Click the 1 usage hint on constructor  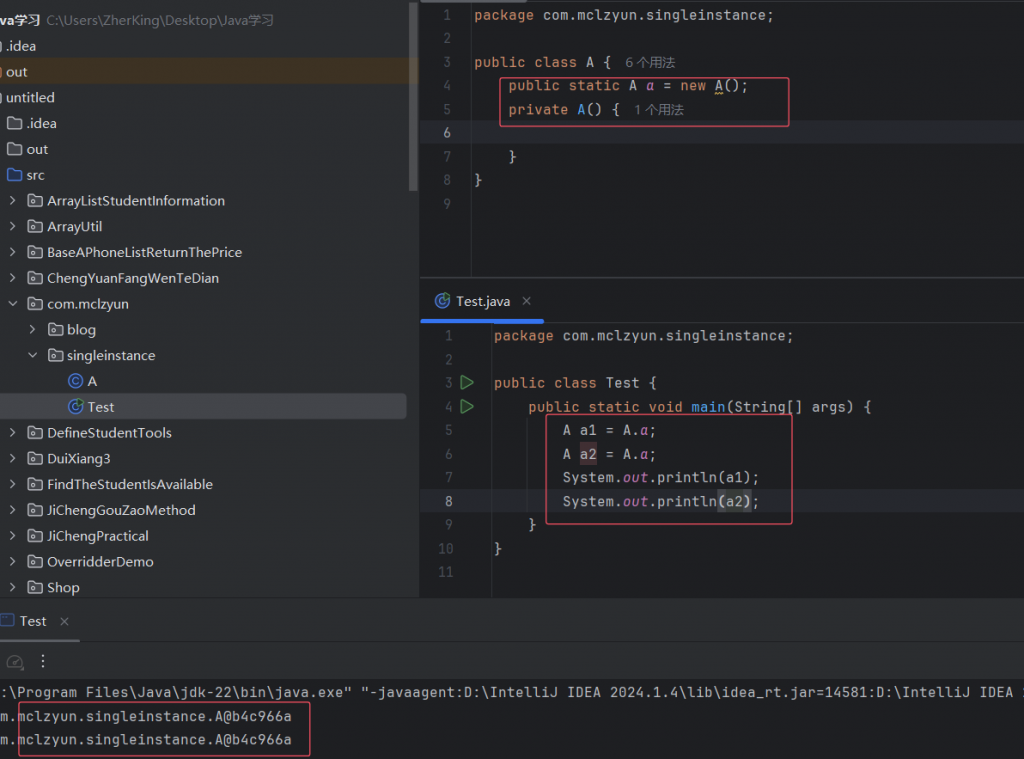click(x=658, y=110)
